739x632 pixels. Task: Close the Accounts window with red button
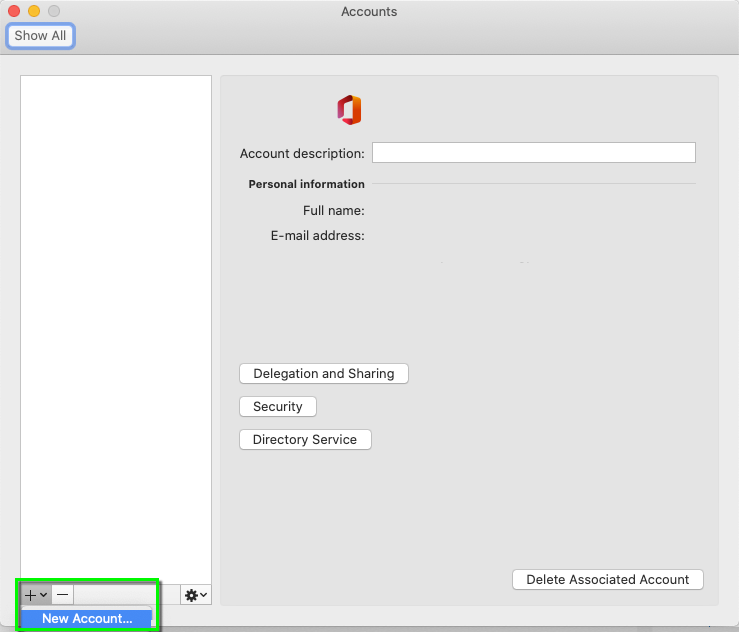14,11
